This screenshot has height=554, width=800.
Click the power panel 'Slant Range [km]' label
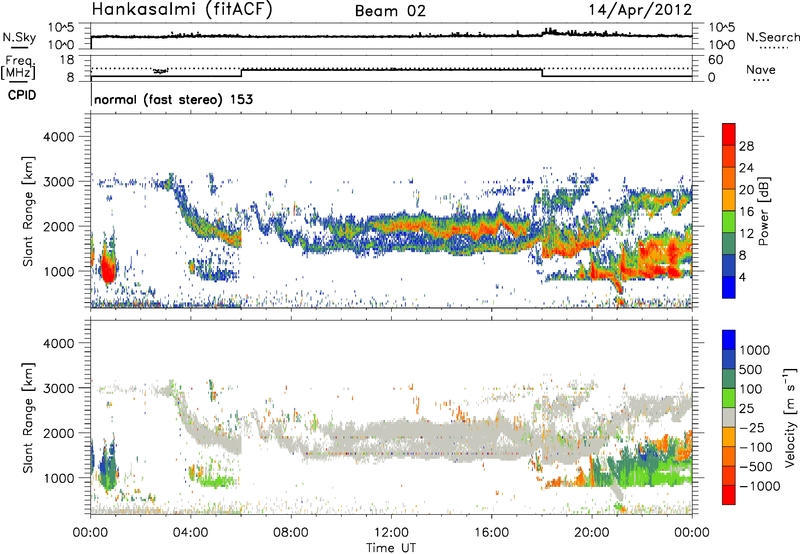tap(28, 211)
